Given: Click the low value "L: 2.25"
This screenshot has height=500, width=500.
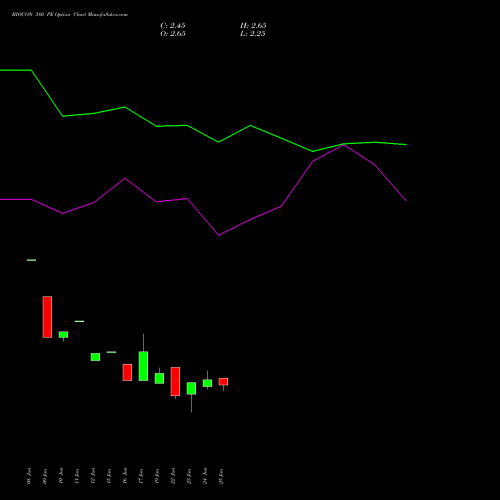Looking at the screenshot, I should (253, 34).
